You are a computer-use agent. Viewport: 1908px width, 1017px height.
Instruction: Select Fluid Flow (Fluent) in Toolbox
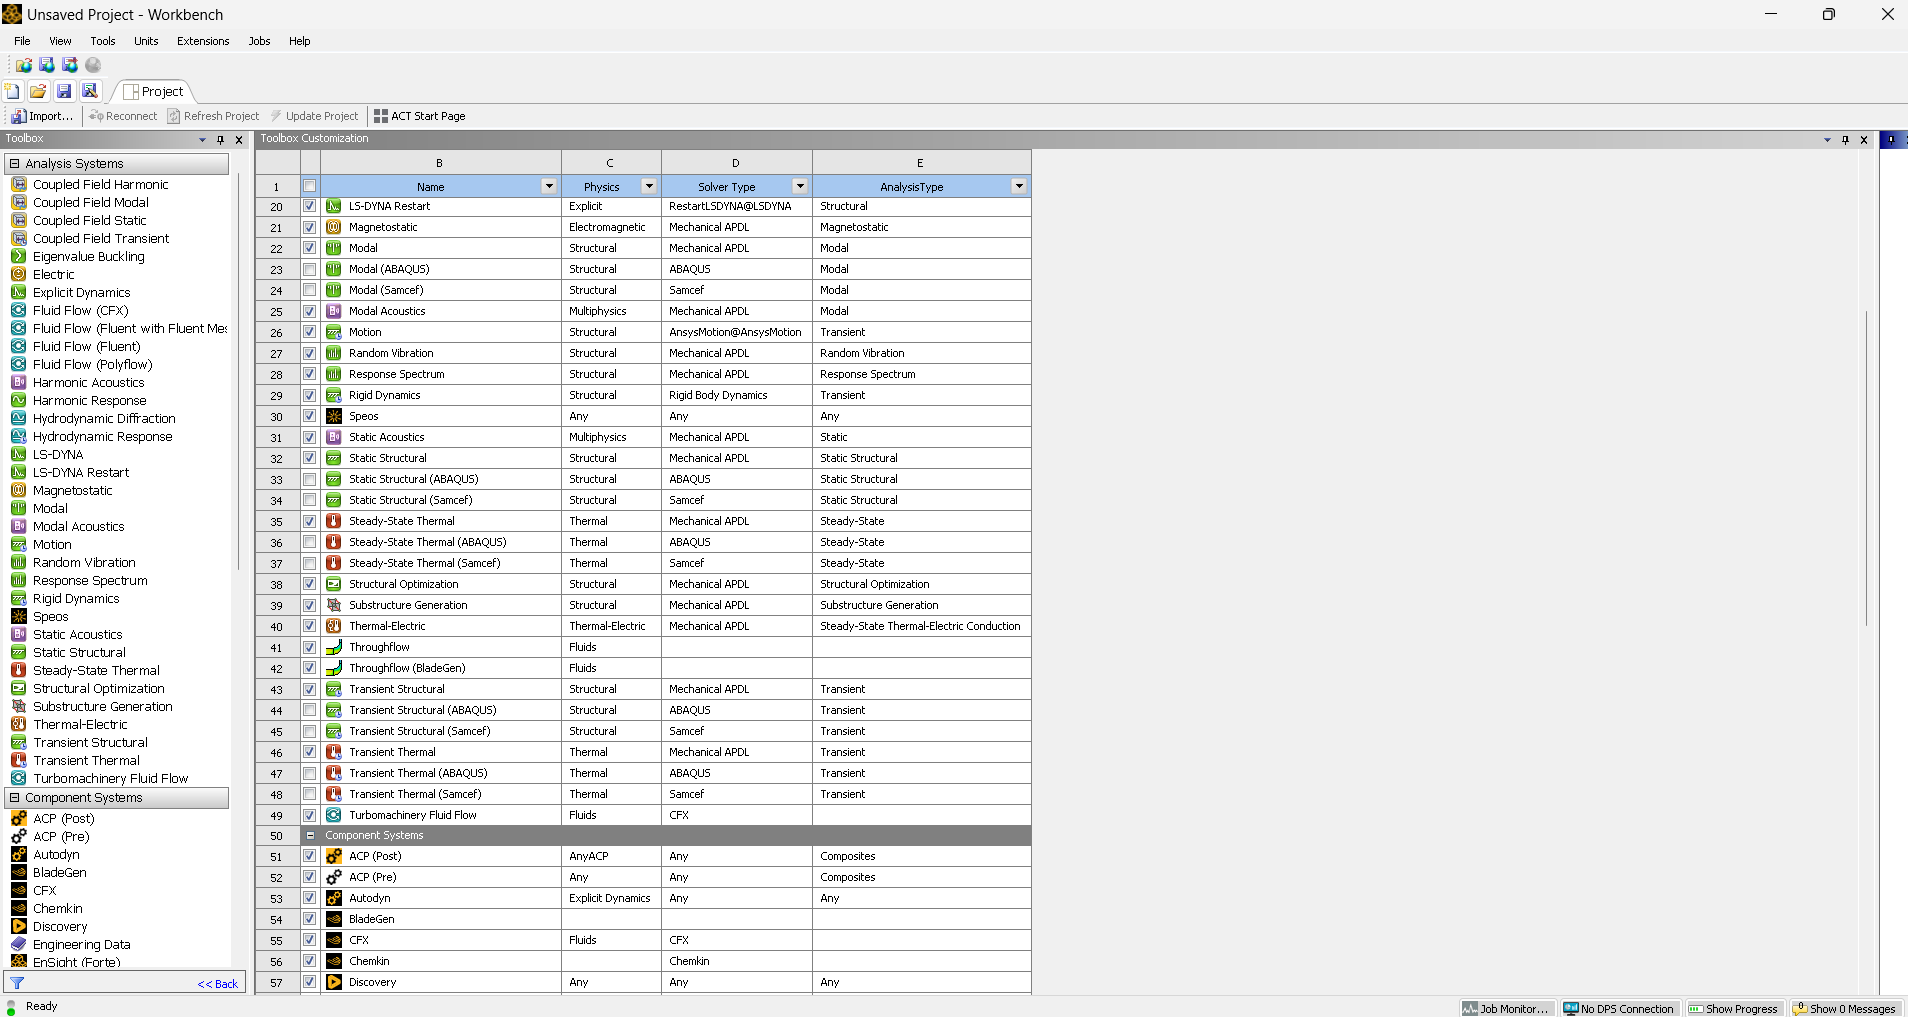(x=86, y=346)
